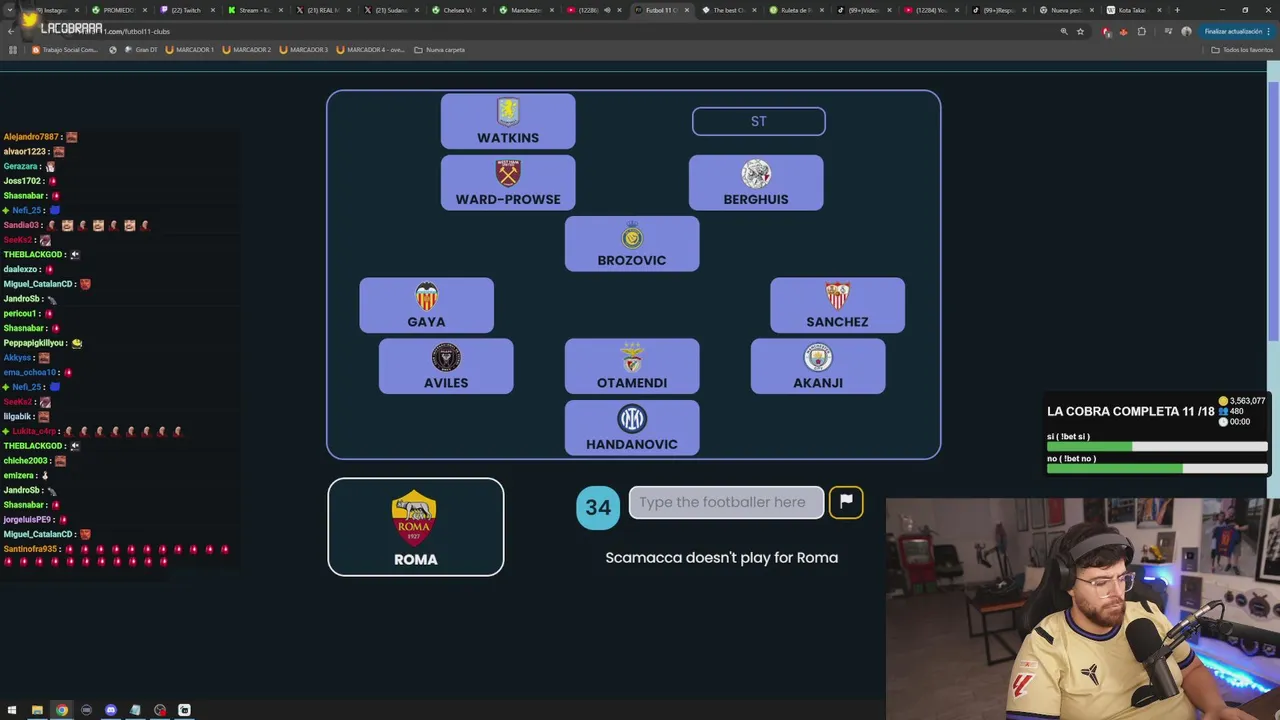Click the Manchester City crest on Akanji card
The height and width of the screenshot is (720, 1280).
(818, 358)
